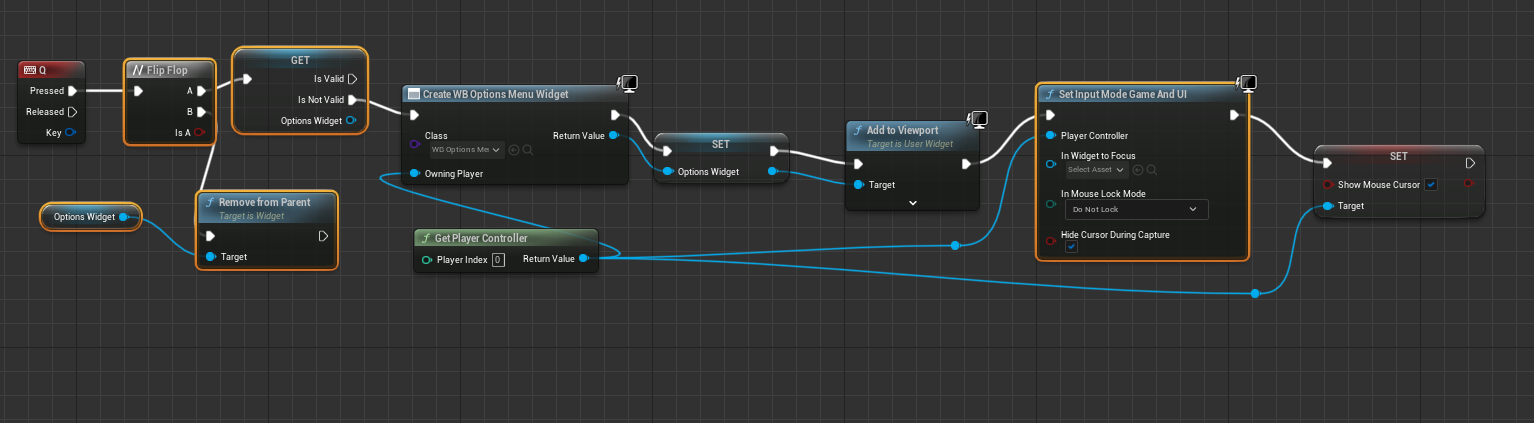Click the Flip Flop input exec pin
Screen dimensions: 1534x423
click(139, 91)
